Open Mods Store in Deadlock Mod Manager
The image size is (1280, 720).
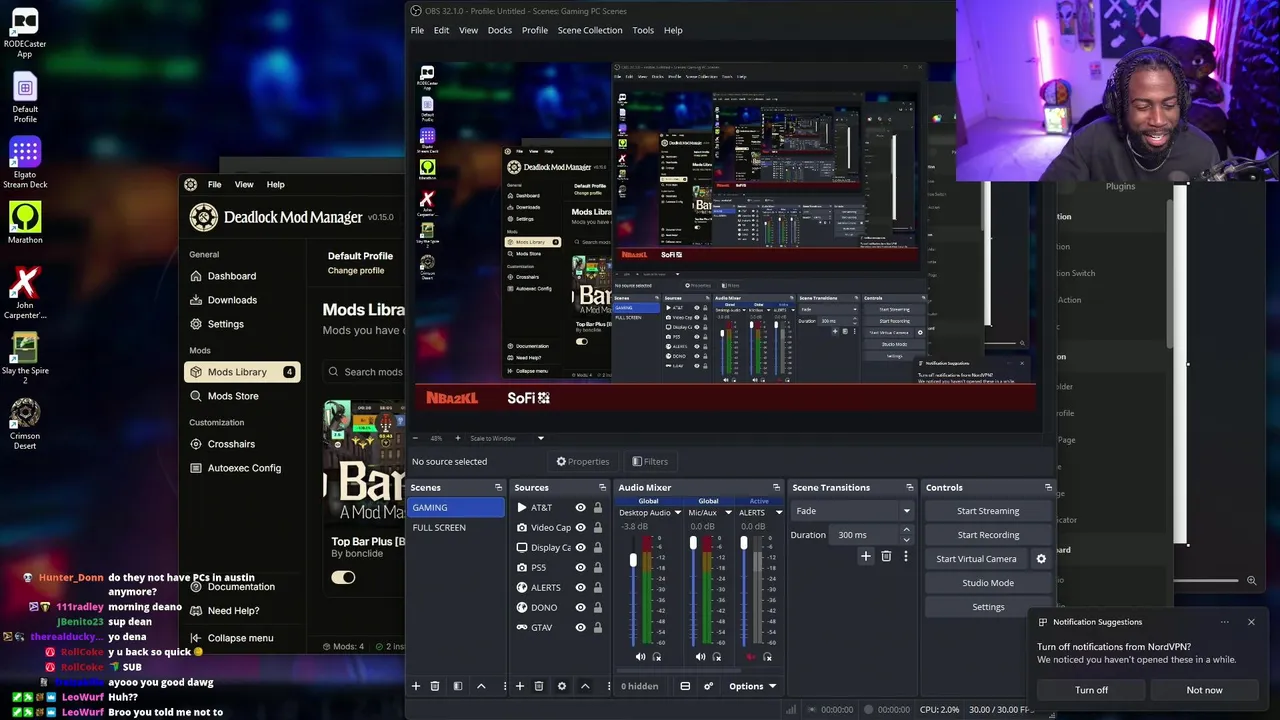tap(233, 396)
